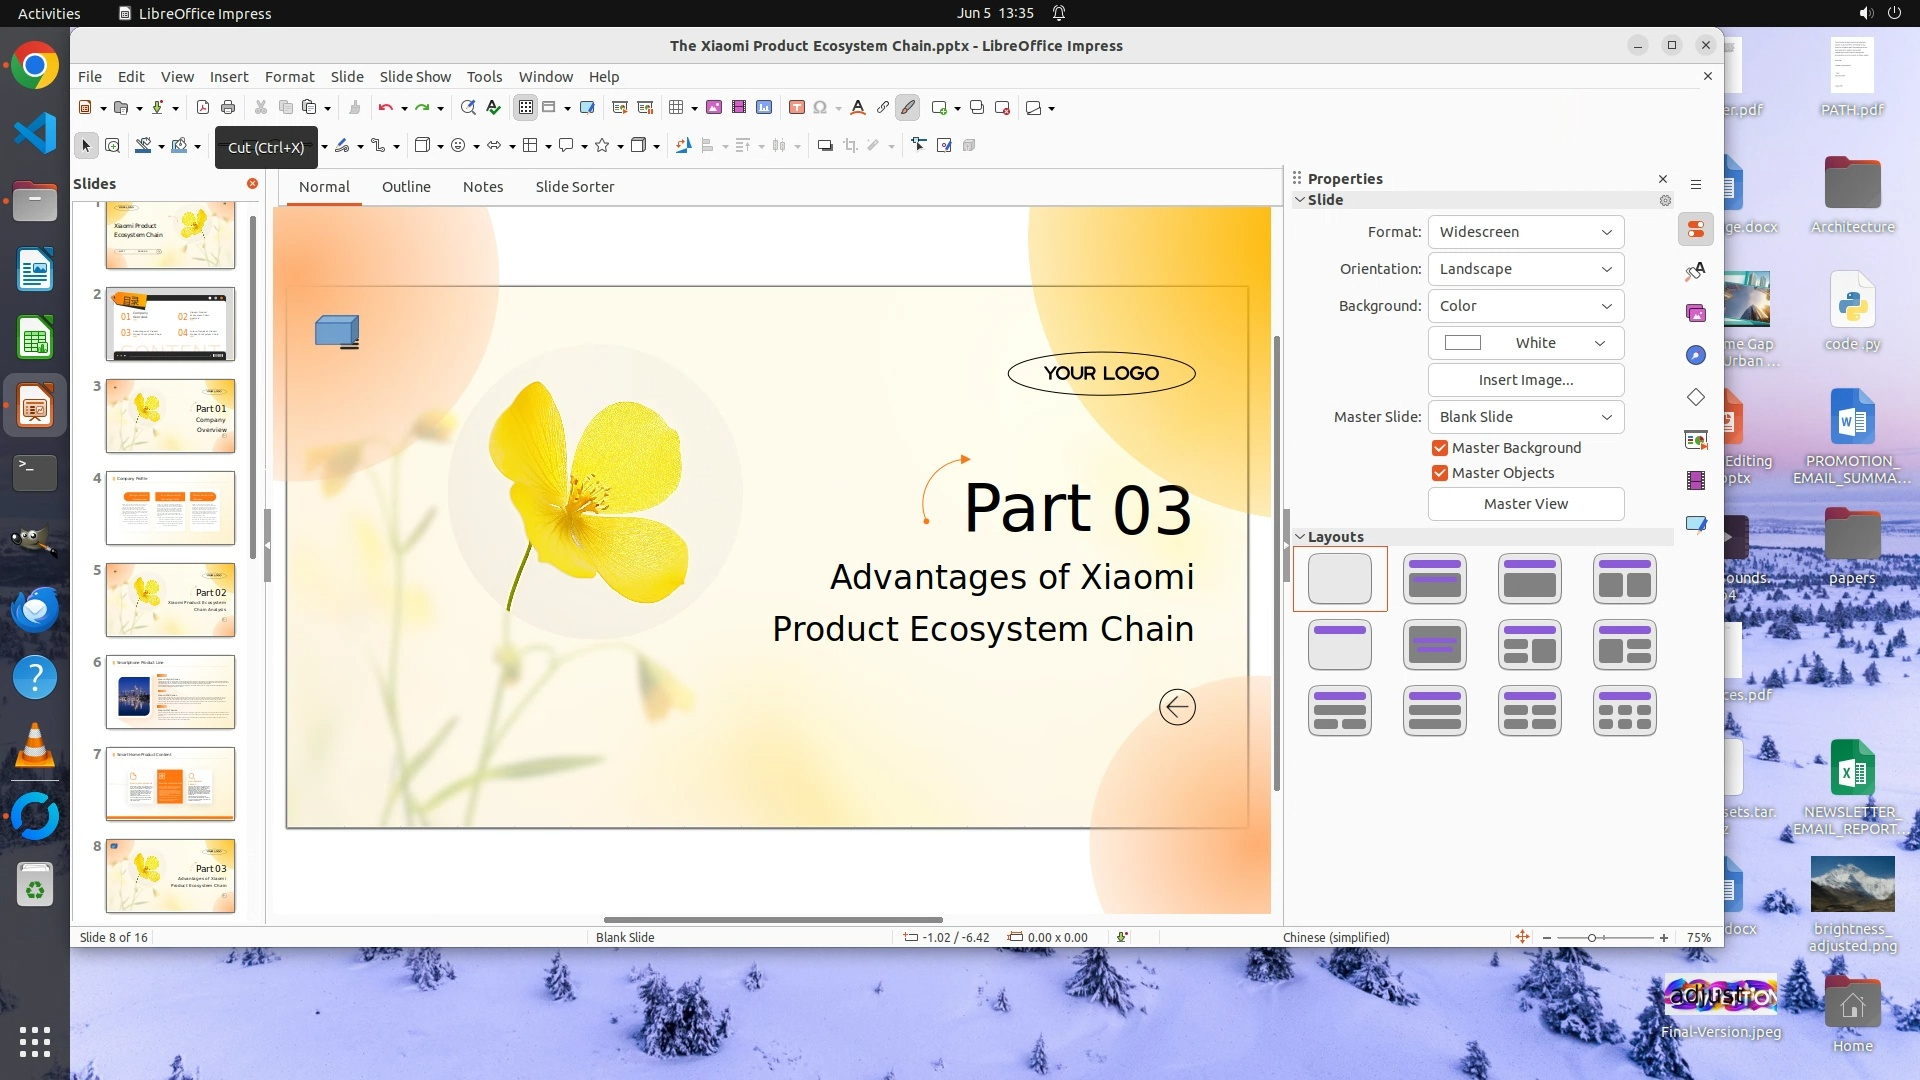Open the Format dropdown showing Widescreen

tap(1525, 232)
